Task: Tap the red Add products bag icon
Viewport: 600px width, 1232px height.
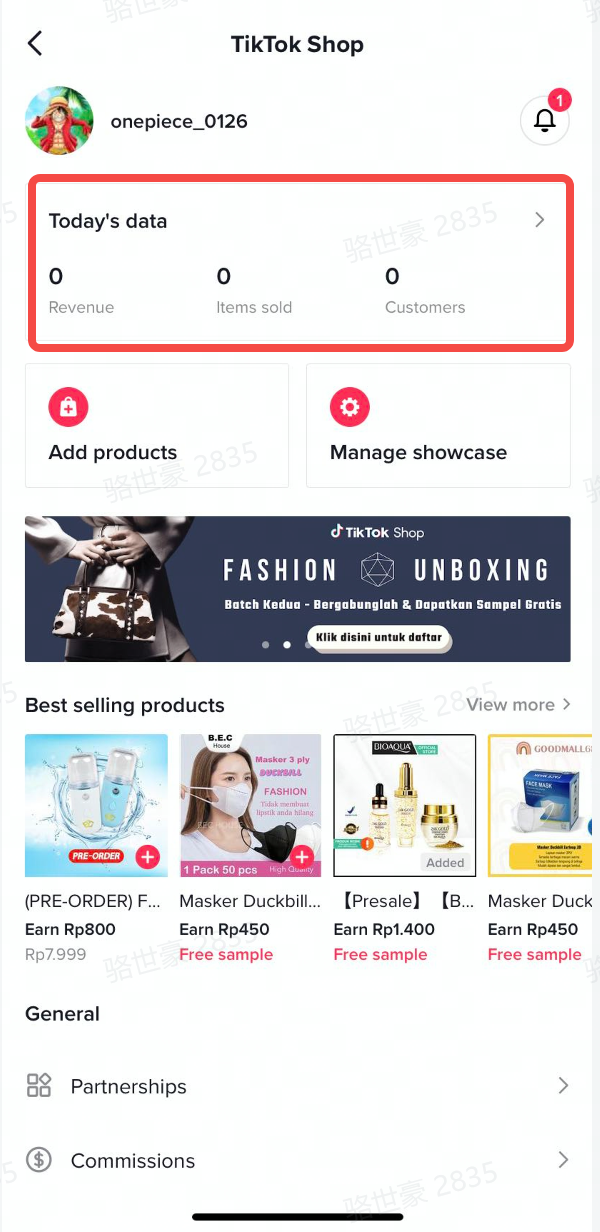Action: pyautogui.click(x=69, y=408)
